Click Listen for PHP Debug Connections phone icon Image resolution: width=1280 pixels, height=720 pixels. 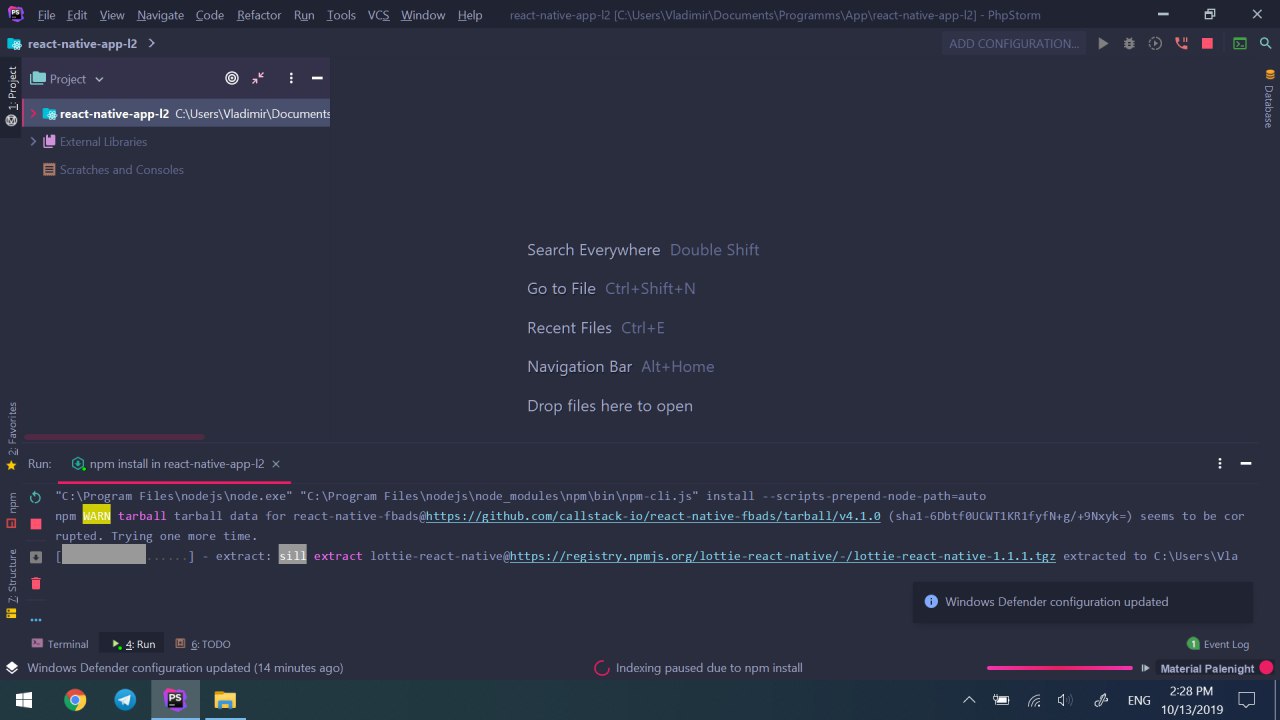pyautogui.click(x=1181, y=43)
